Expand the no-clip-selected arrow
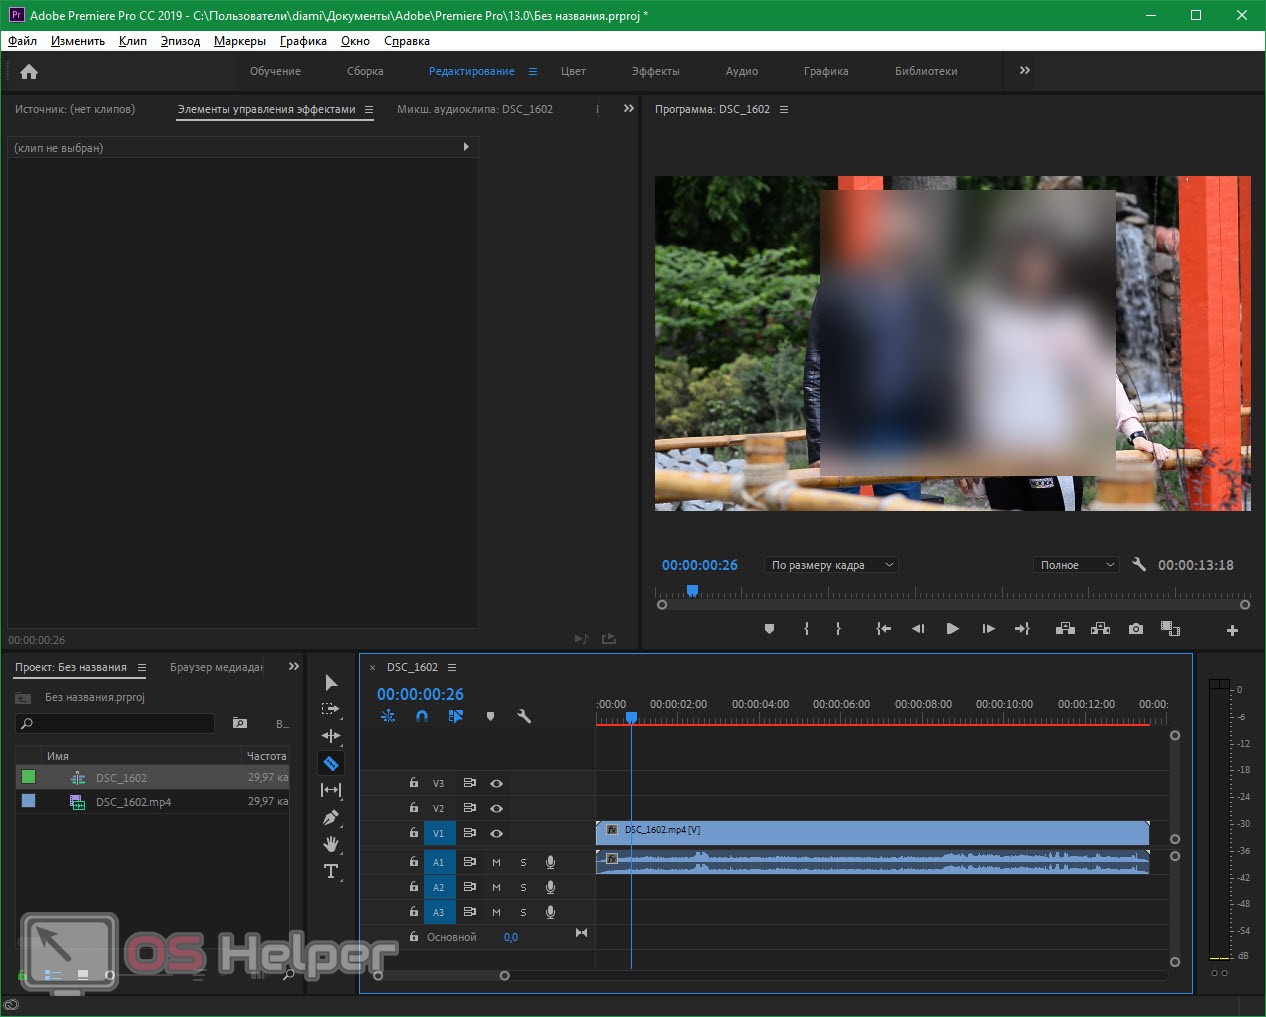This screenshot has height=1017, width=1266. click(466, 147)
